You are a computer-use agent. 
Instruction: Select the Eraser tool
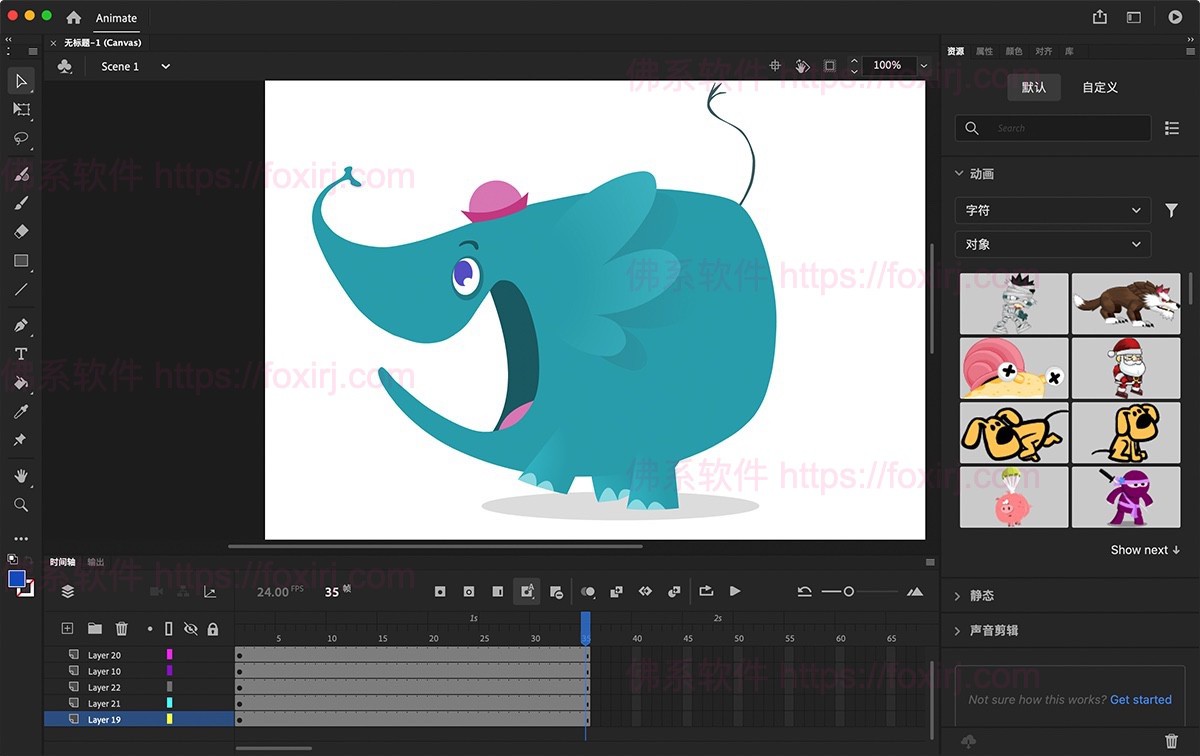[21, 232]
